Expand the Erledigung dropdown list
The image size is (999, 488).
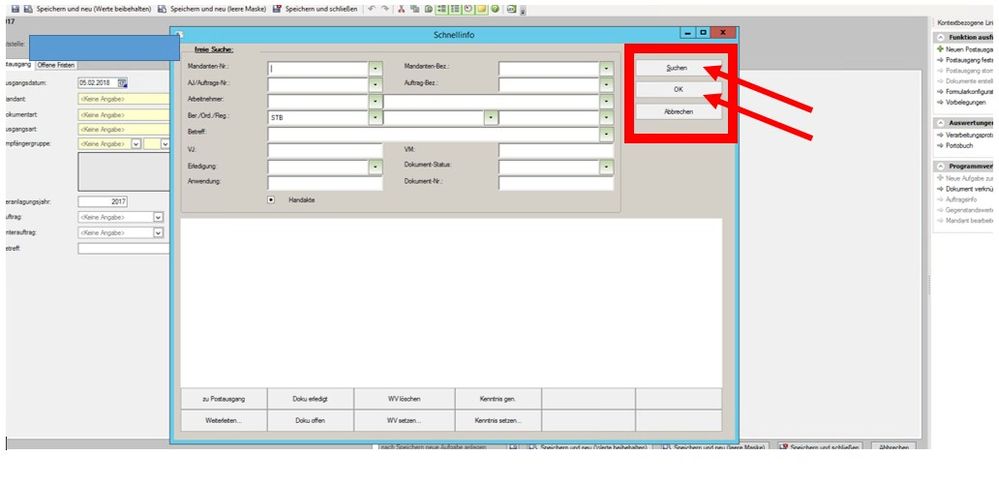click(x=376, y=167)
